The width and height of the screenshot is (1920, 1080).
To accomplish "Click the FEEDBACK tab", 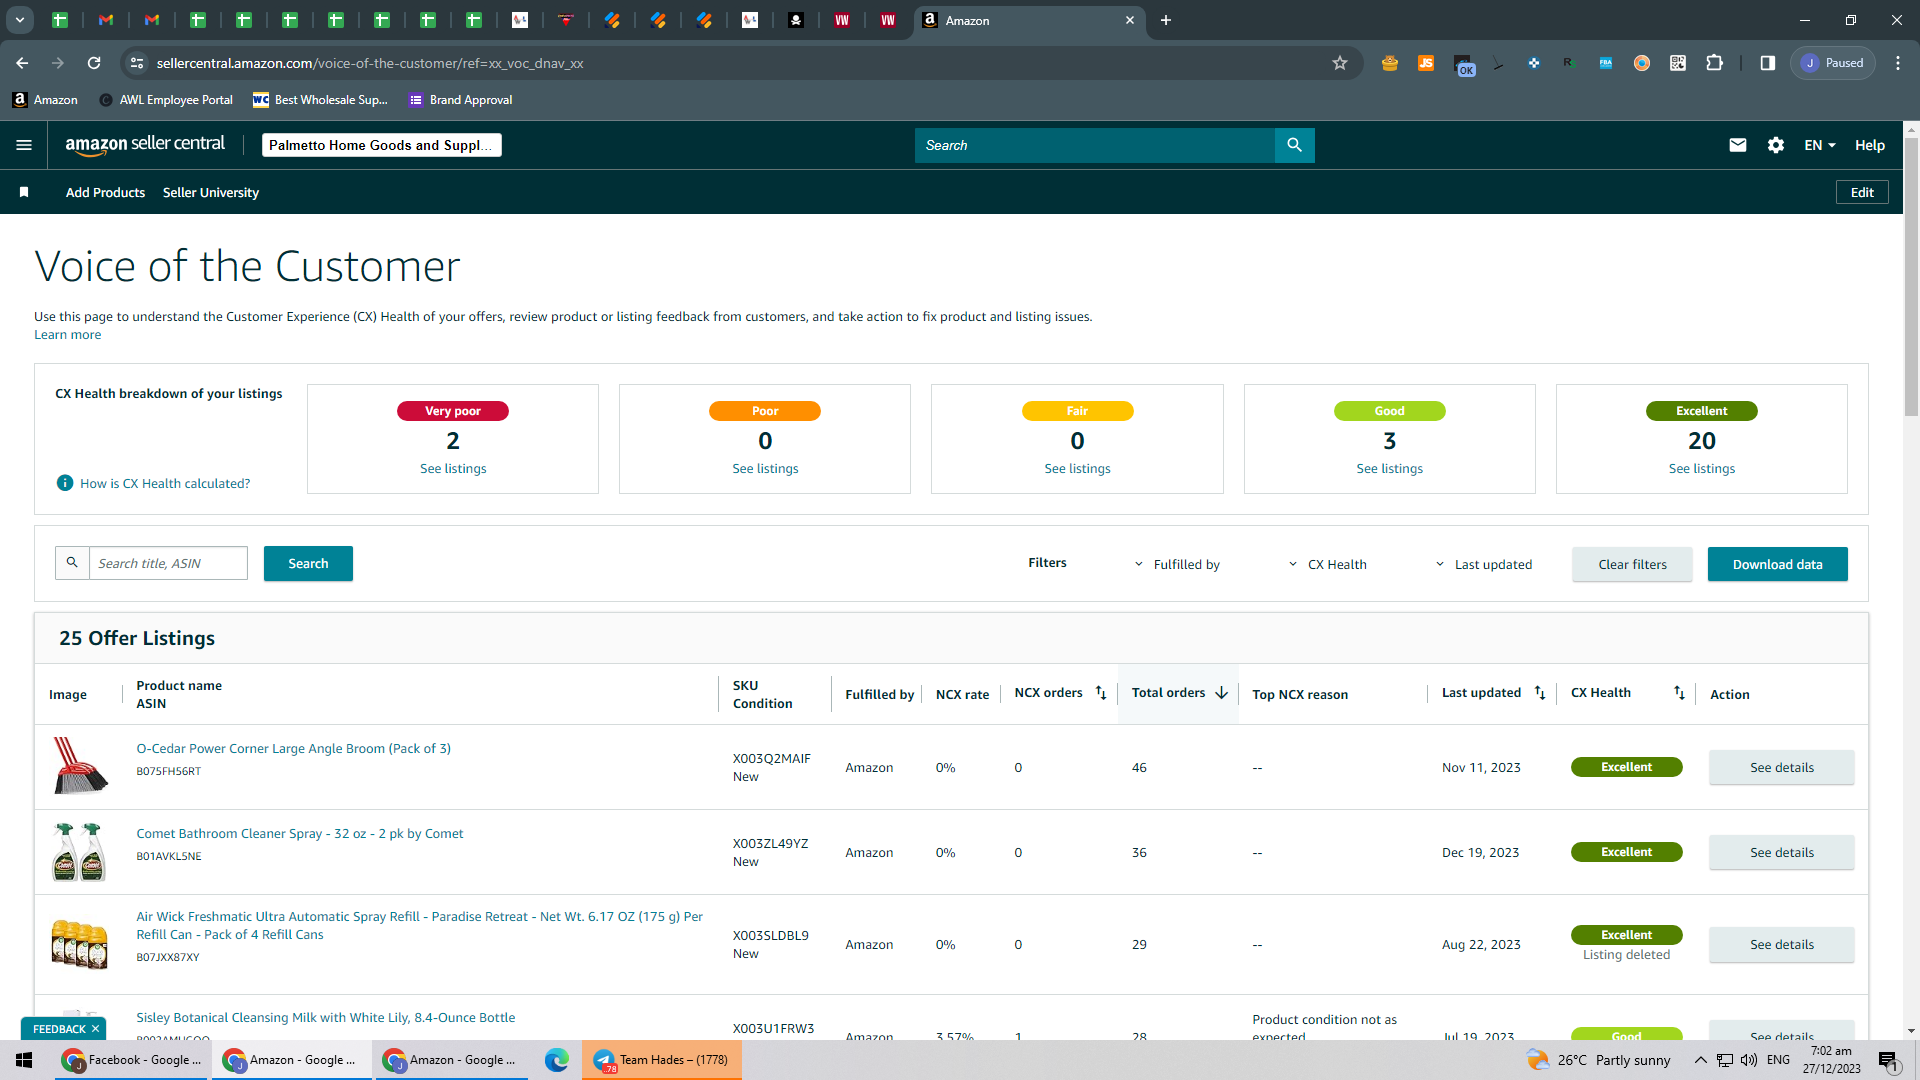I will coord(59,1029).
